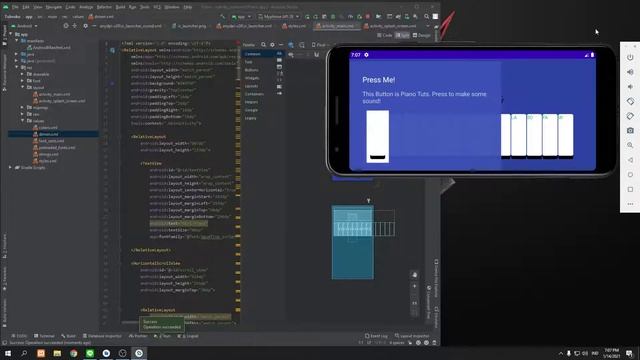Tap the emulator Overview square button
The image size is (640, 360).
[x=630, y=189]
